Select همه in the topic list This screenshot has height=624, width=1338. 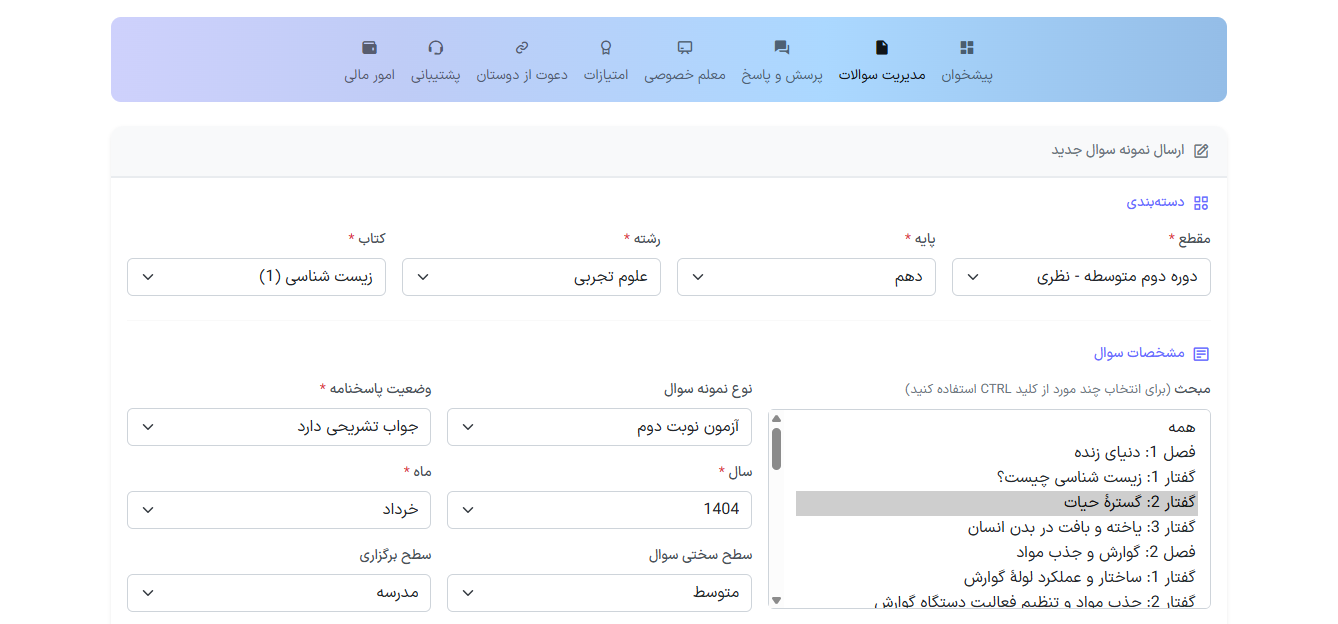[x=996, y=427]
